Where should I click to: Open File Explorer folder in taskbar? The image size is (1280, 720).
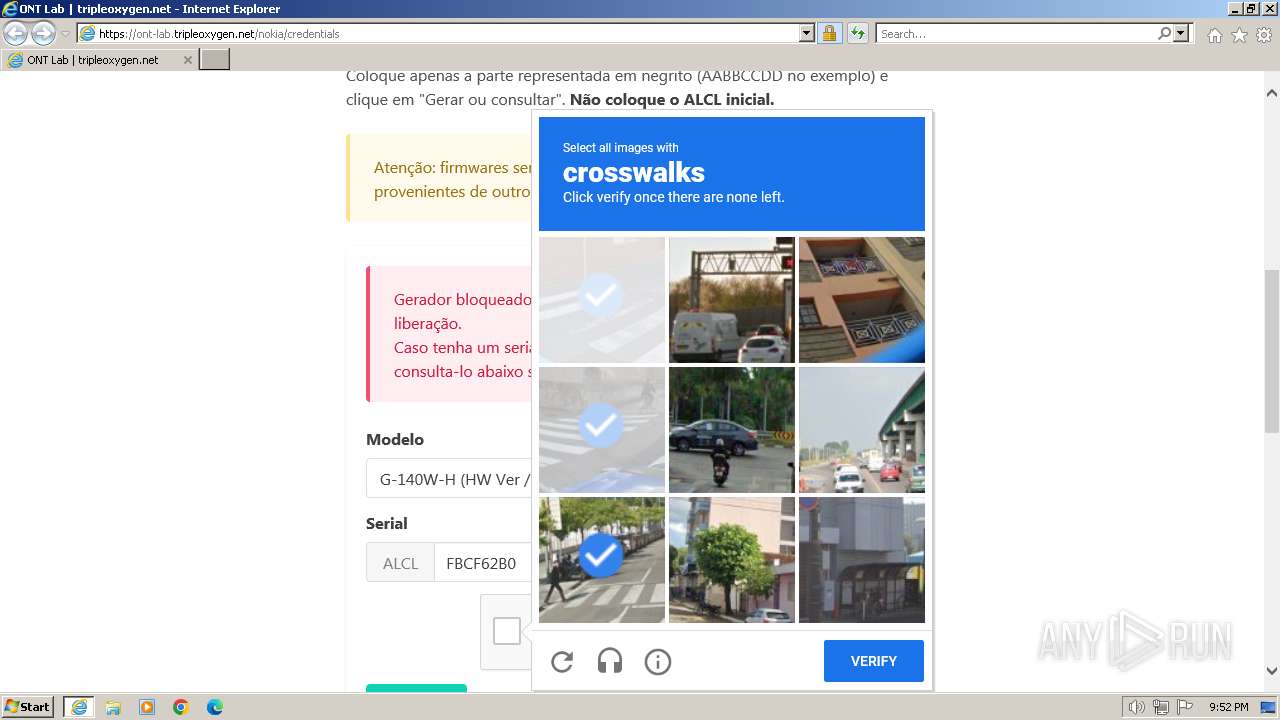click(x=113, y=707)
